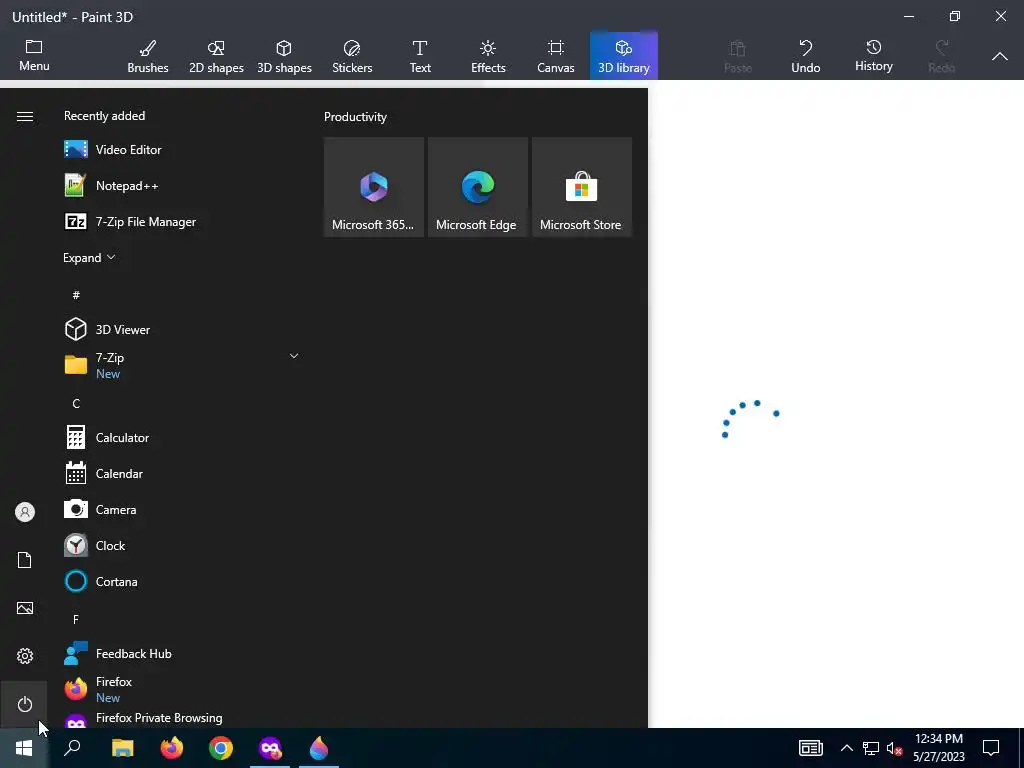1024x768 pixels.
Task: Open the 7-Zip folder entry
Action: (x=183, y=365)
